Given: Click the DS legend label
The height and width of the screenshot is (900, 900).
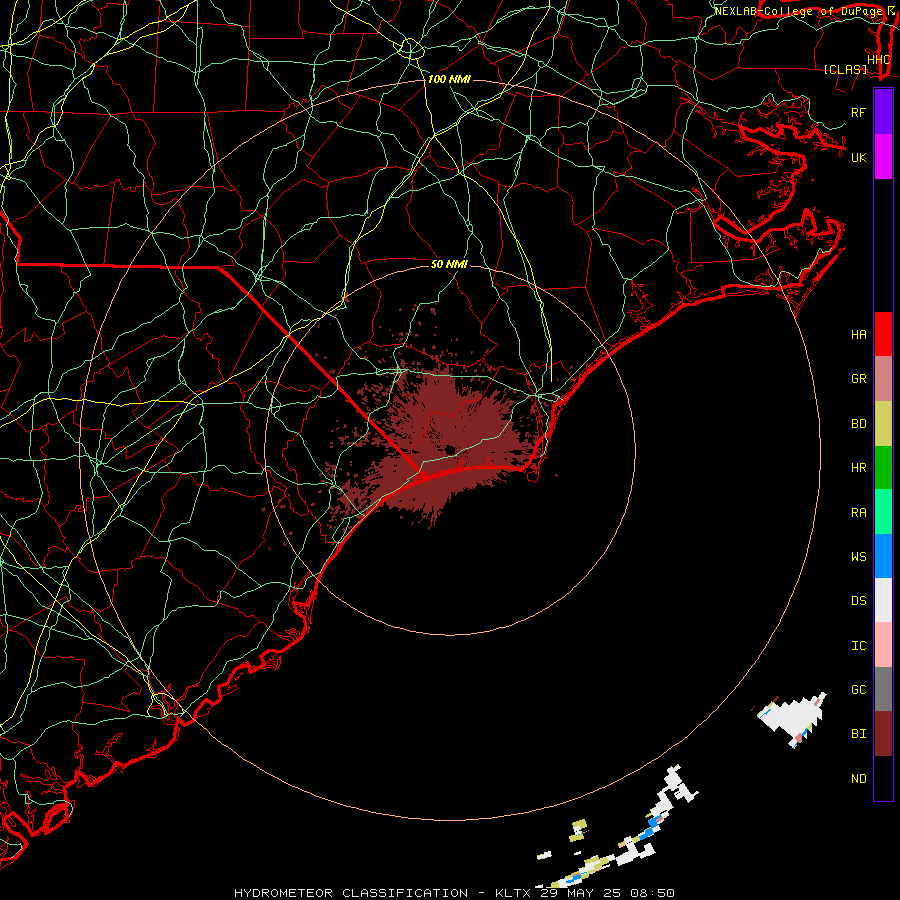Looking at the screenshot, I should pos(859,601).
